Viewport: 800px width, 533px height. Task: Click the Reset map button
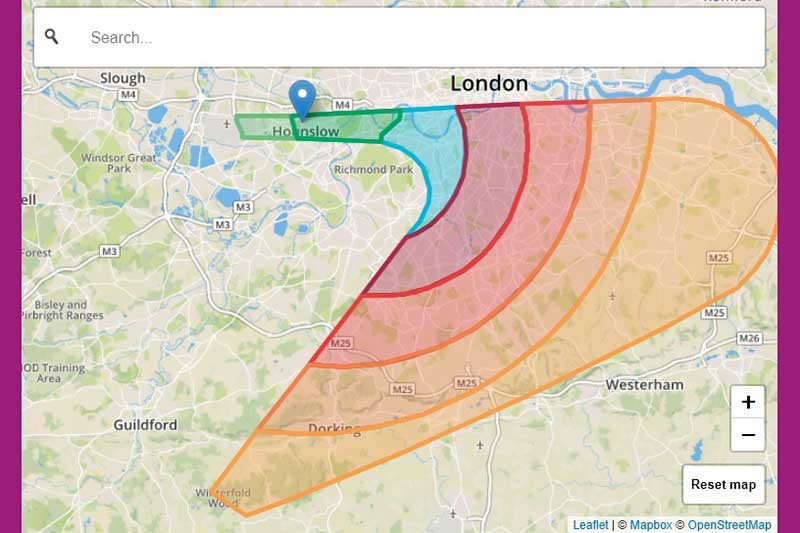[723, 485]
